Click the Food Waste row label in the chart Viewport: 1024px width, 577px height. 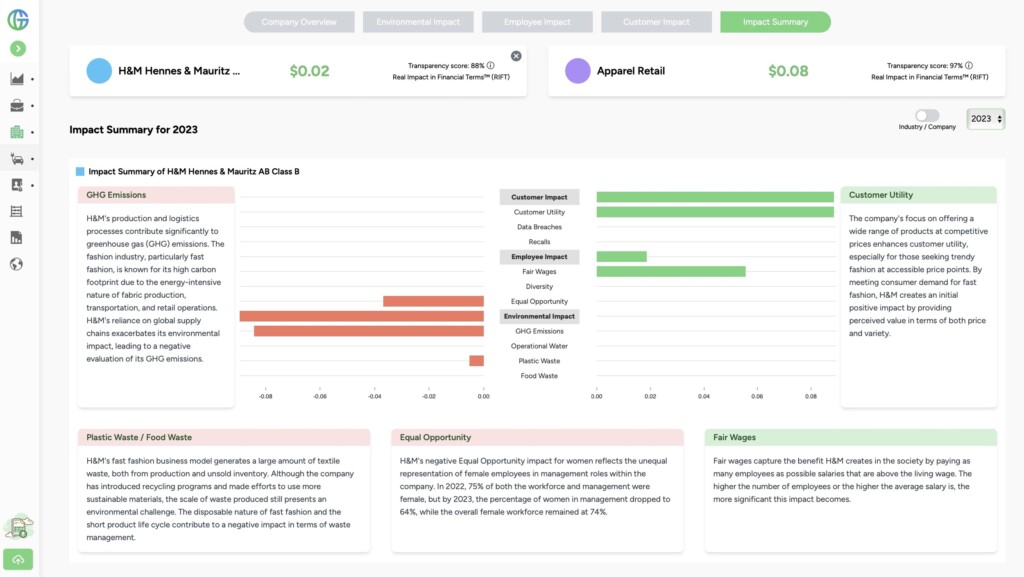pos(539,376)
